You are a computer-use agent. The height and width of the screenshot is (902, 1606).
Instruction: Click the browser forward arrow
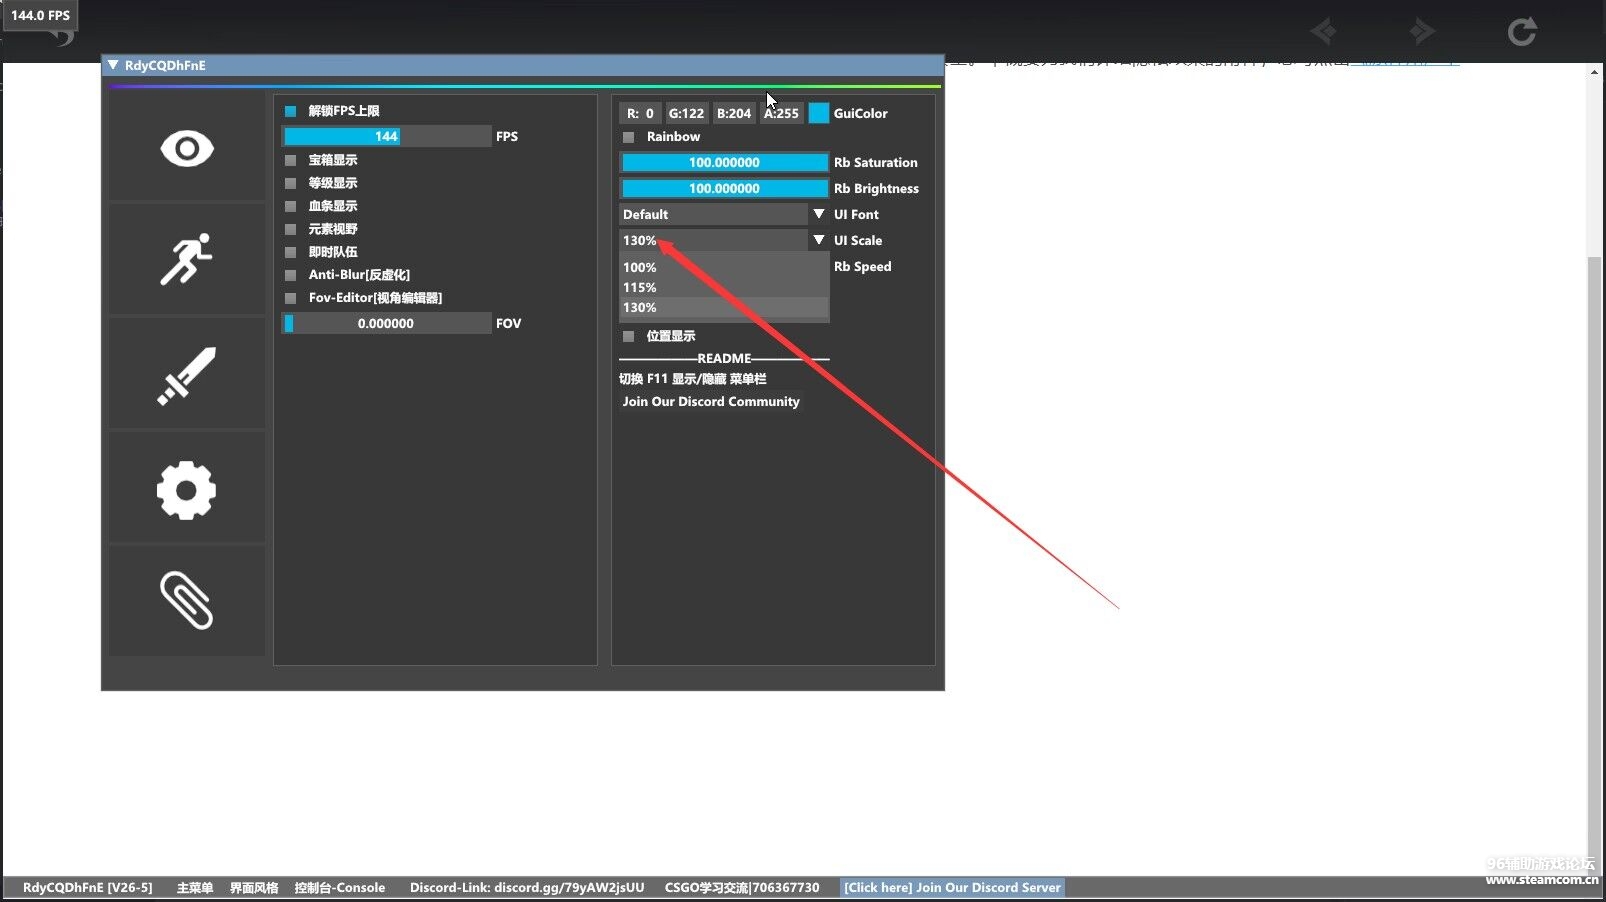pos(1421,32)
